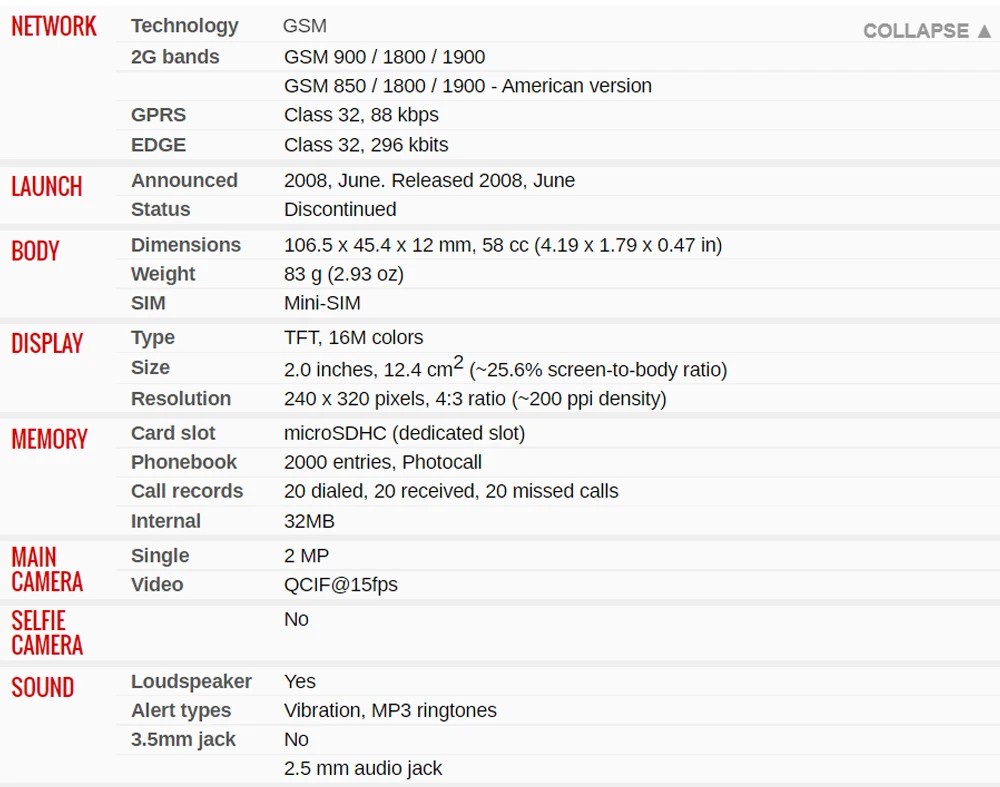Open the Phonebook label link
The image size is (1000, 787).
point(184,462)
